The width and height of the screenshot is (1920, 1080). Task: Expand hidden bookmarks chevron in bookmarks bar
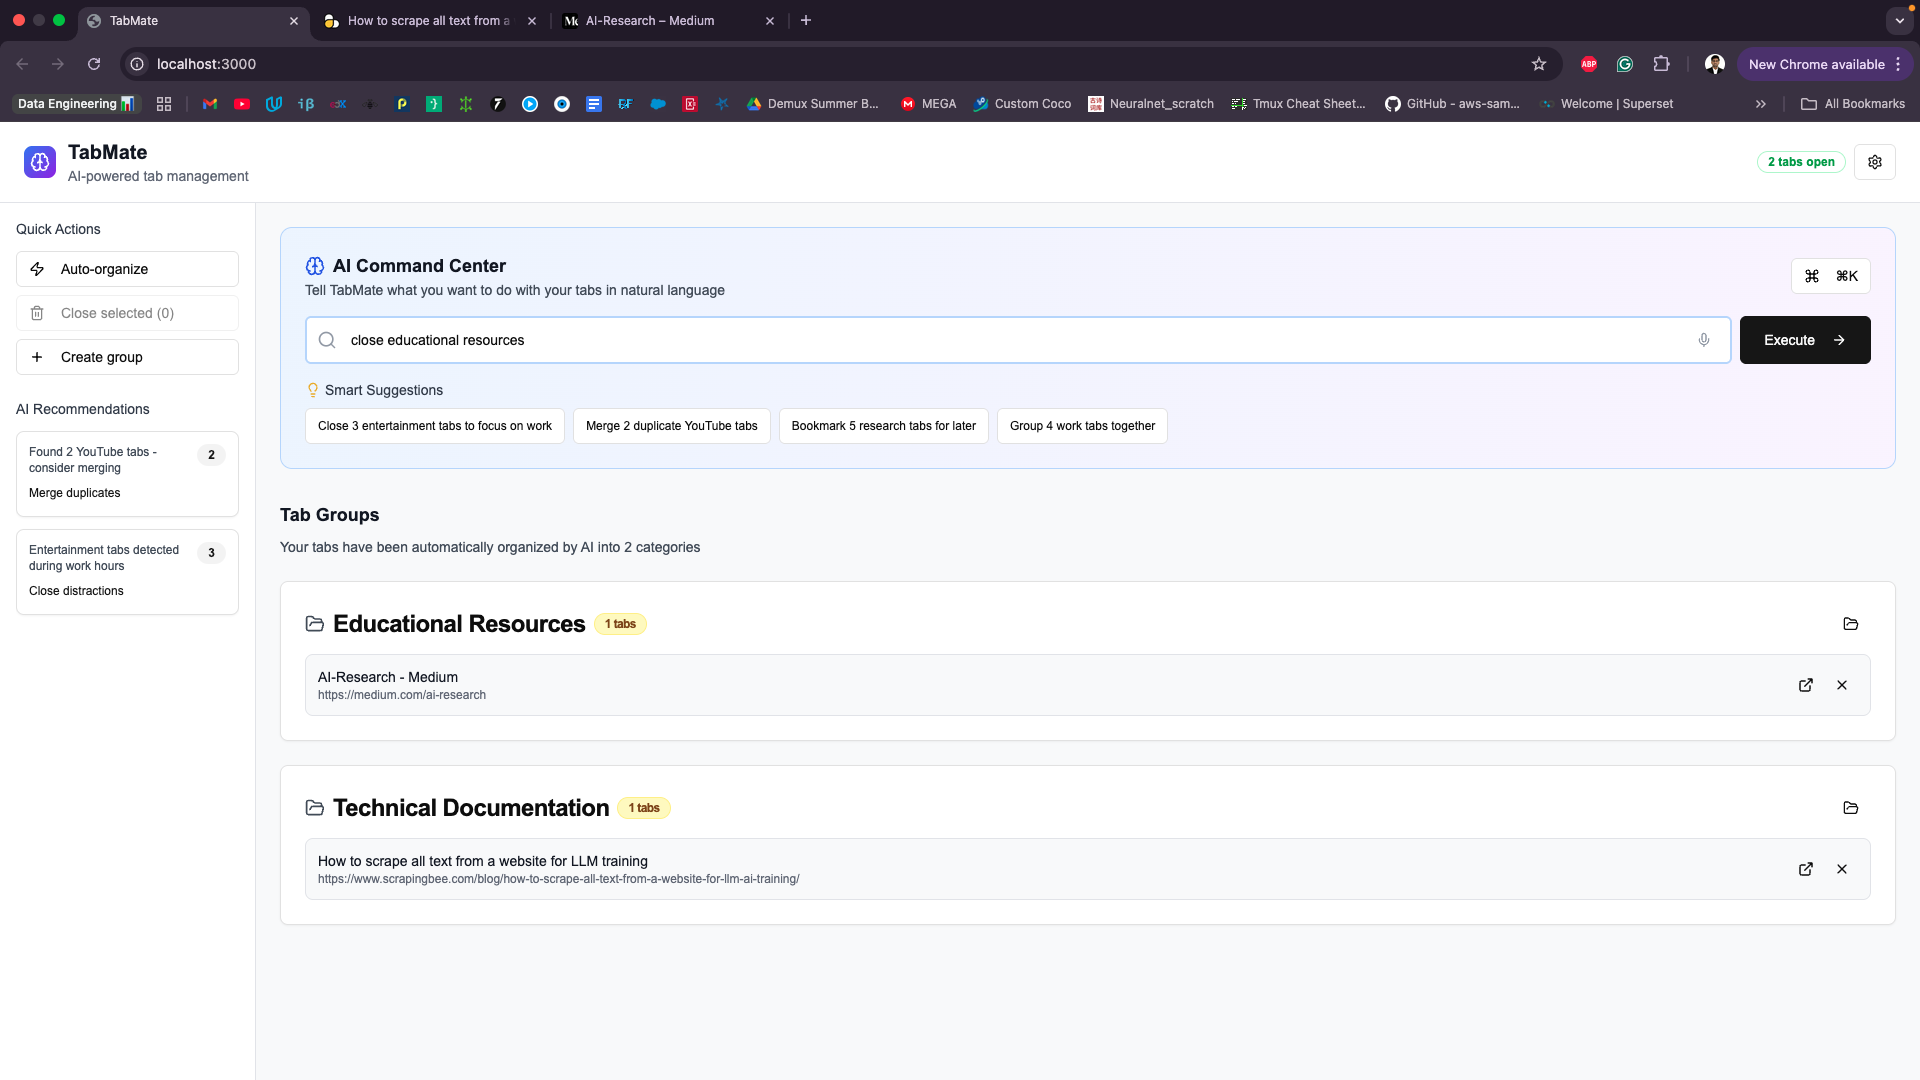click(x=1761, y=104)
